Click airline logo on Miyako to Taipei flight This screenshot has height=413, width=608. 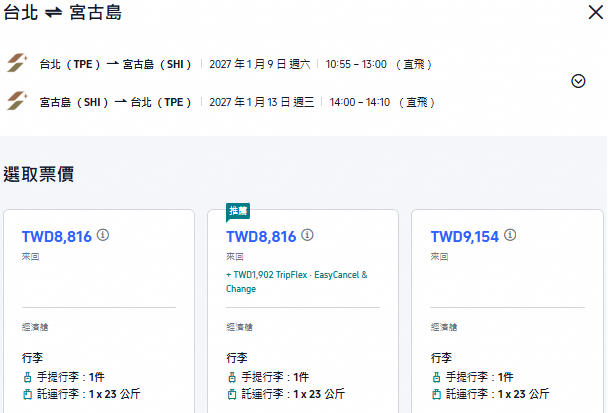pos(17,101)
